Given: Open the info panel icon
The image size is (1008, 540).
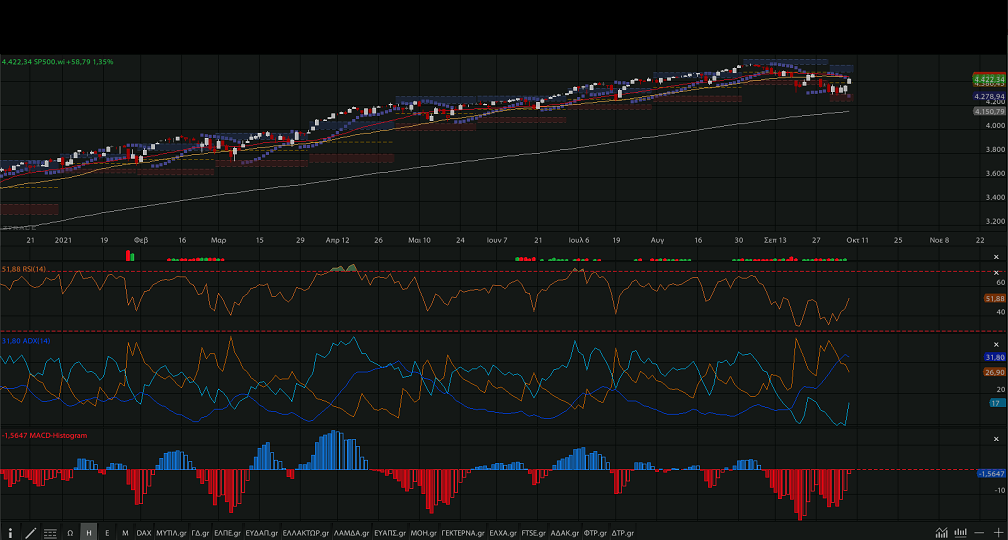Looking at the screenshot, I should (10, 533).
